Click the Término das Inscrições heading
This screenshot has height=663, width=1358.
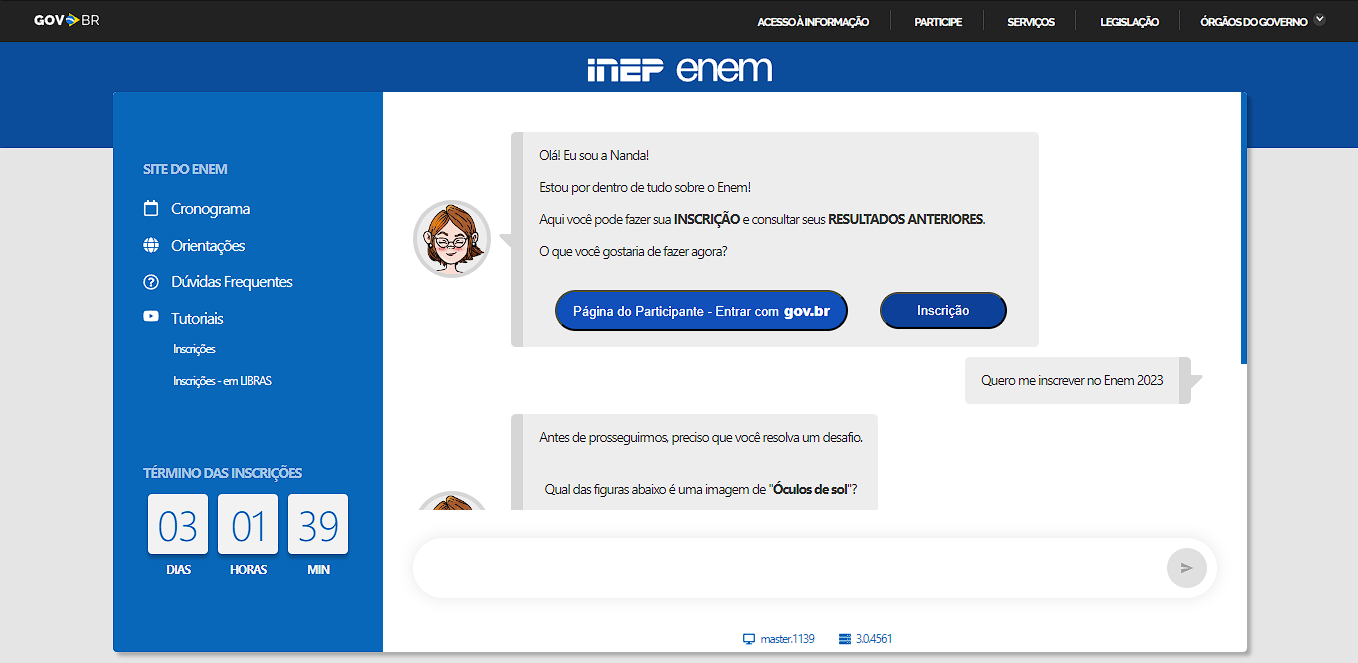tap(222, 473)
